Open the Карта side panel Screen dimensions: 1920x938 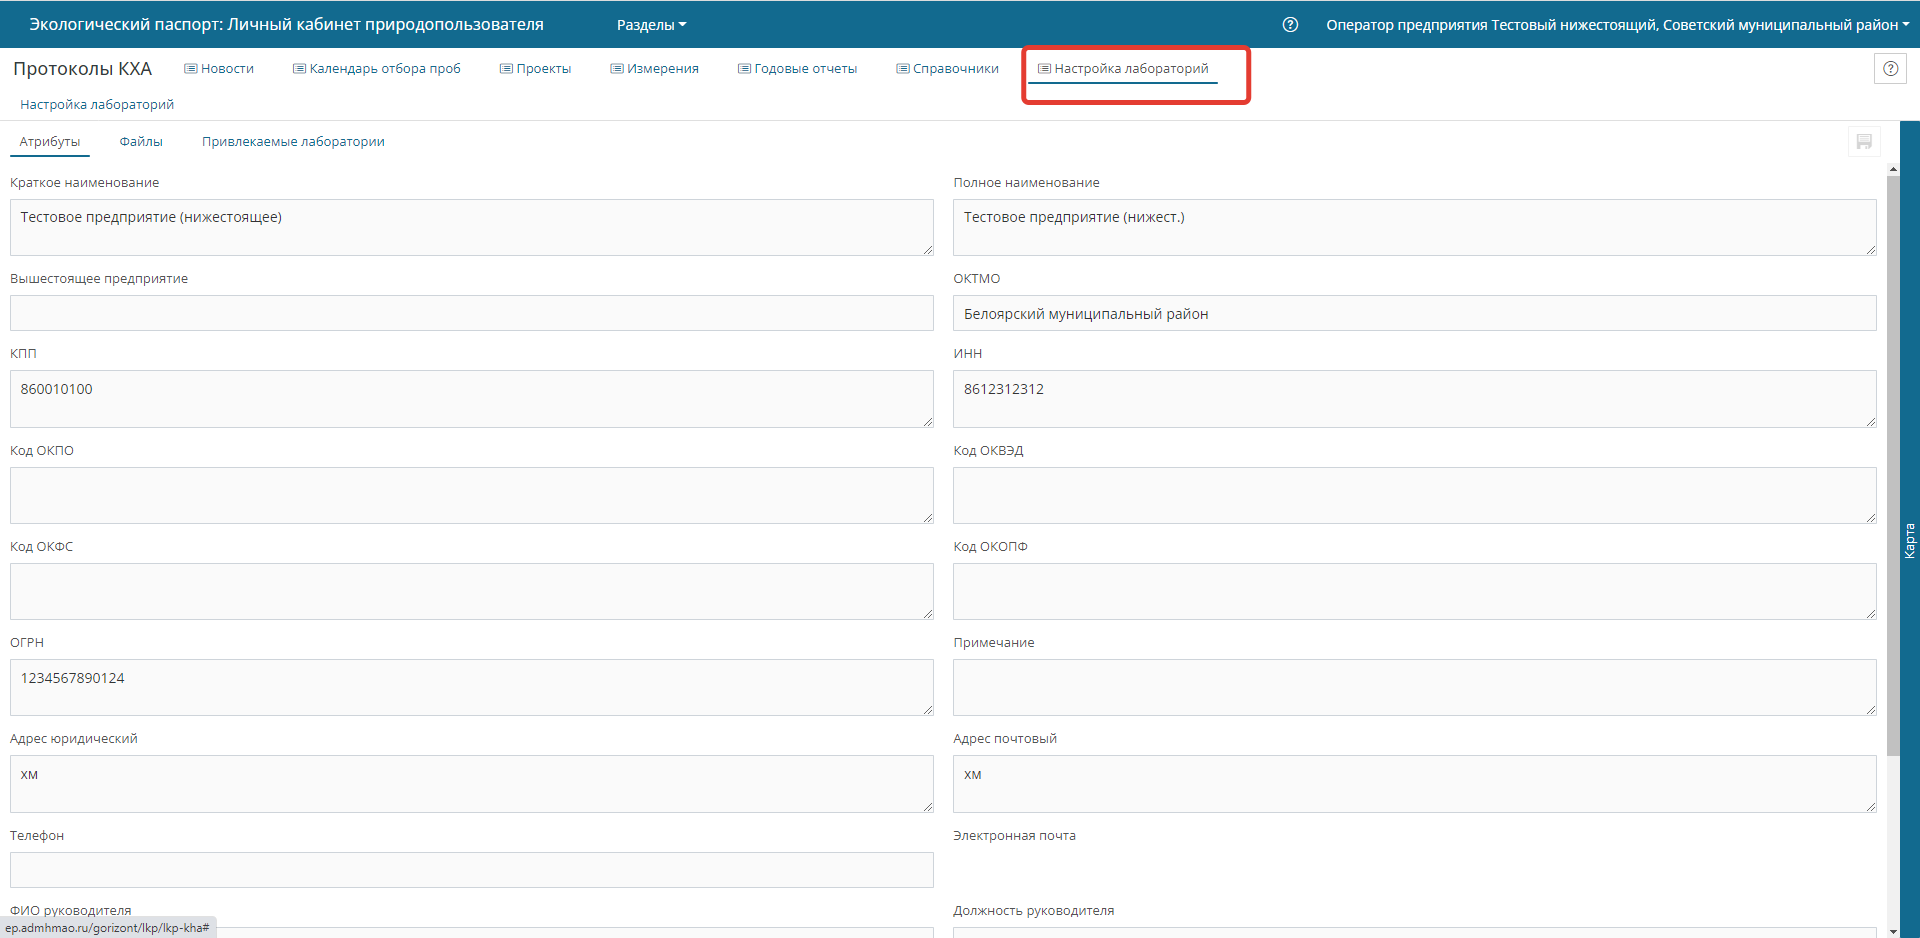coord(1909,540)
